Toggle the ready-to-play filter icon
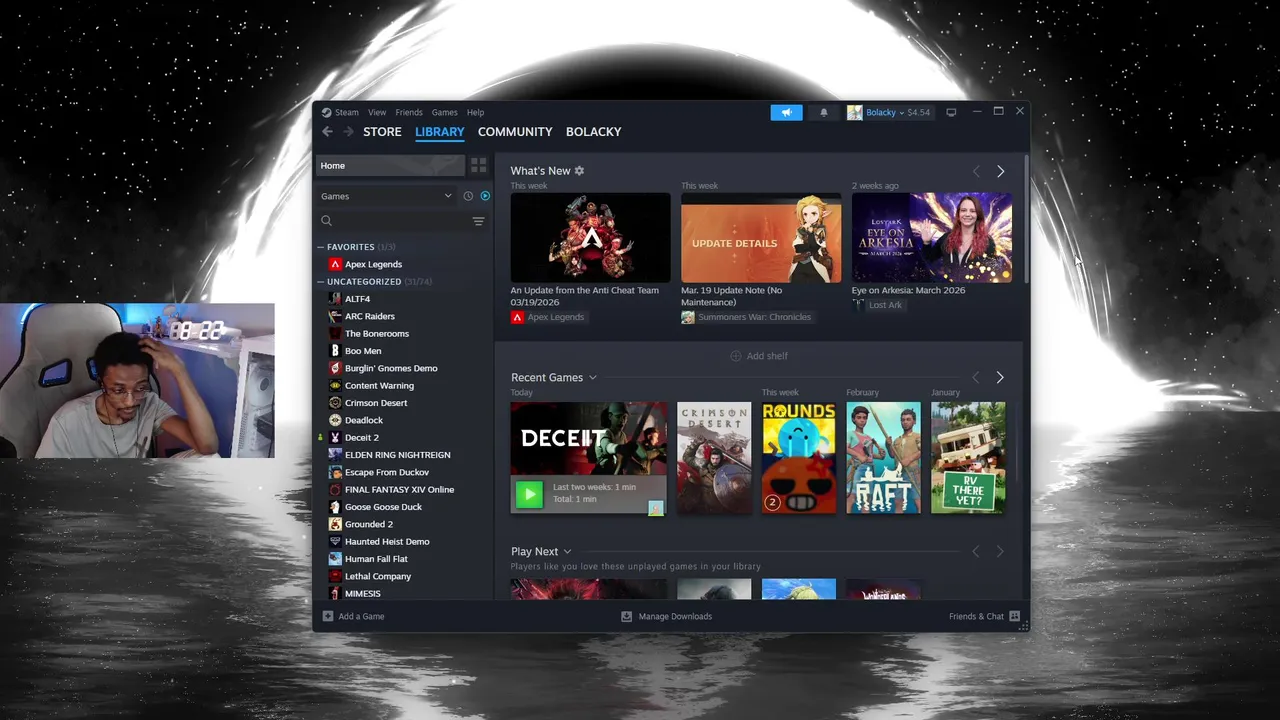Screen dimensions: 1280x720 point(485,196)
